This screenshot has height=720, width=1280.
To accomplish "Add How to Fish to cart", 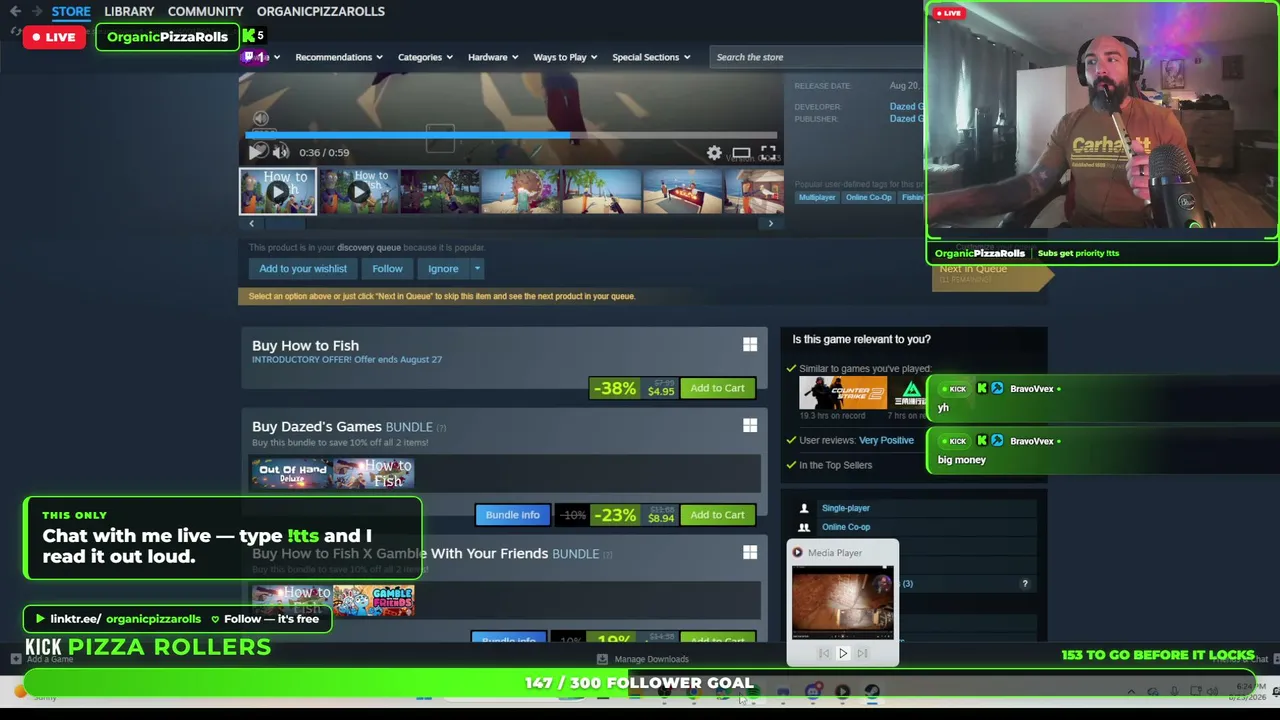I will point(717,388).
